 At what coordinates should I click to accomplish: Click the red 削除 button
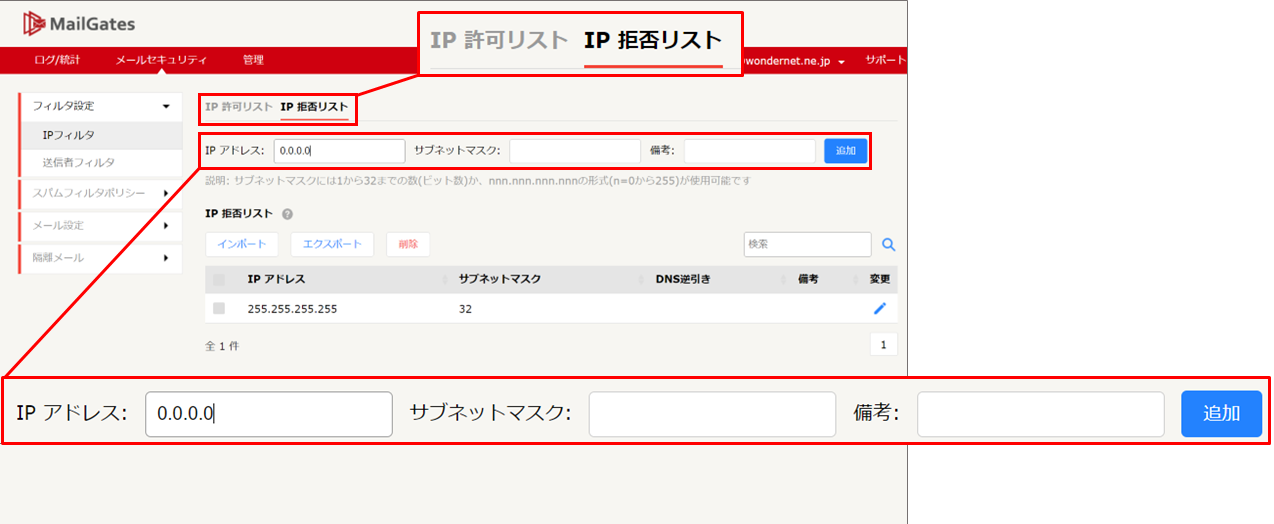(x=408, y=244)
